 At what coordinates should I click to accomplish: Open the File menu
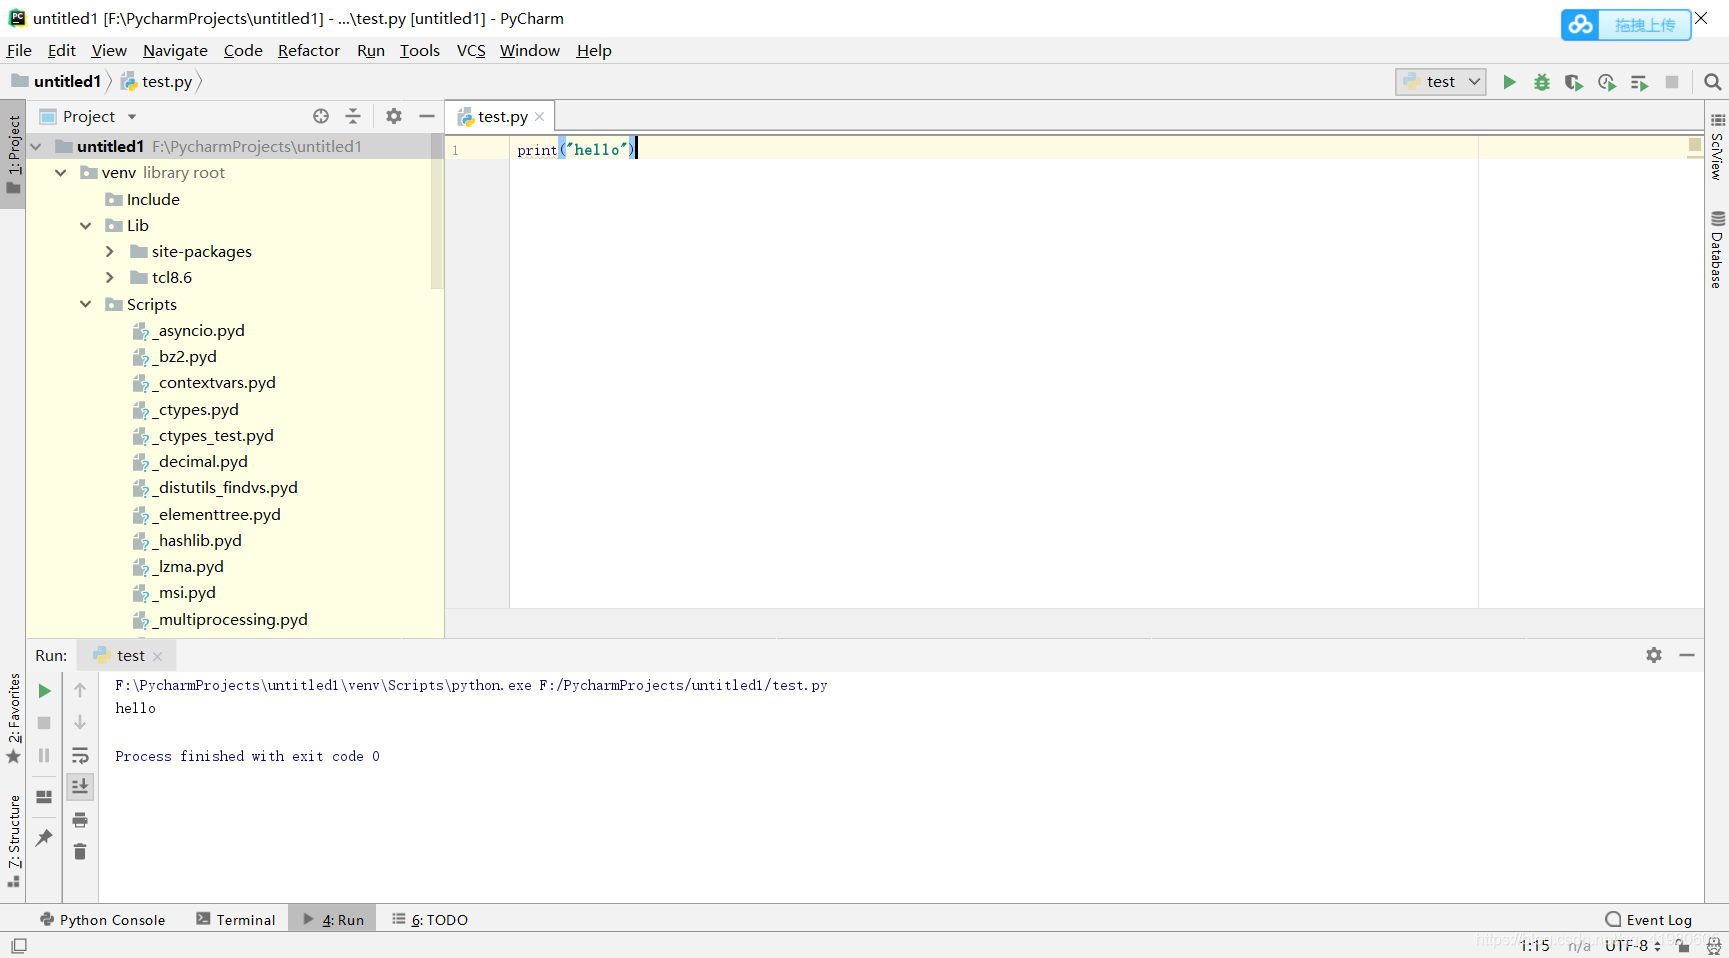click(19, 50)
